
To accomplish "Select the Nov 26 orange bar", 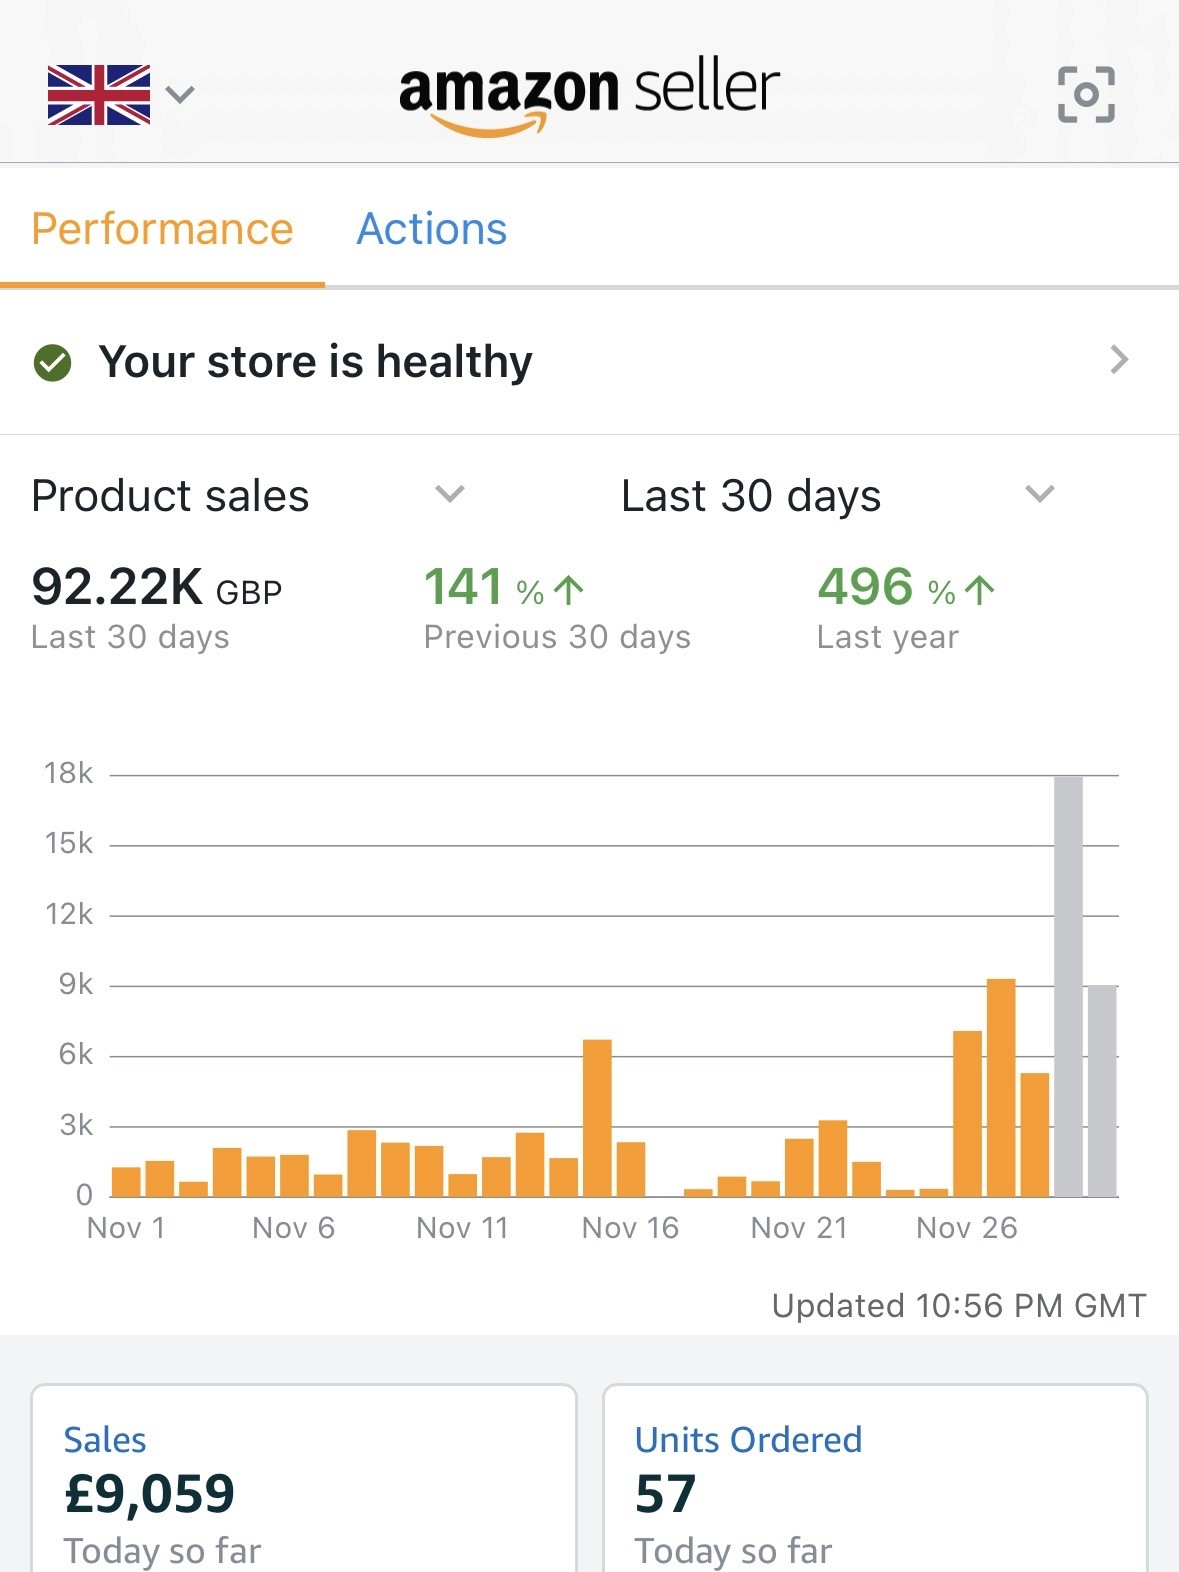I will click(x=966, y=1110).
